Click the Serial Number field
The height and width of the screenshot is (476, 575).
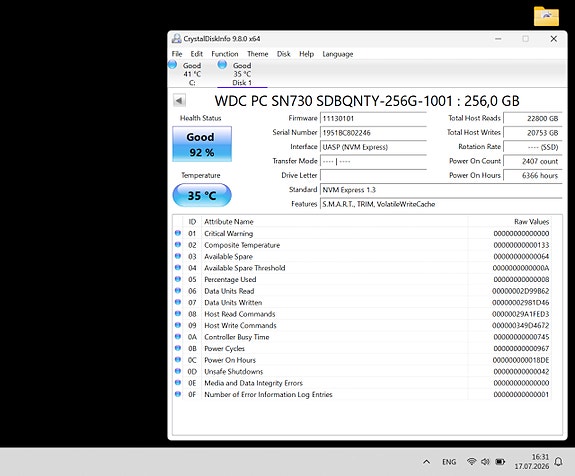[373, 133]
